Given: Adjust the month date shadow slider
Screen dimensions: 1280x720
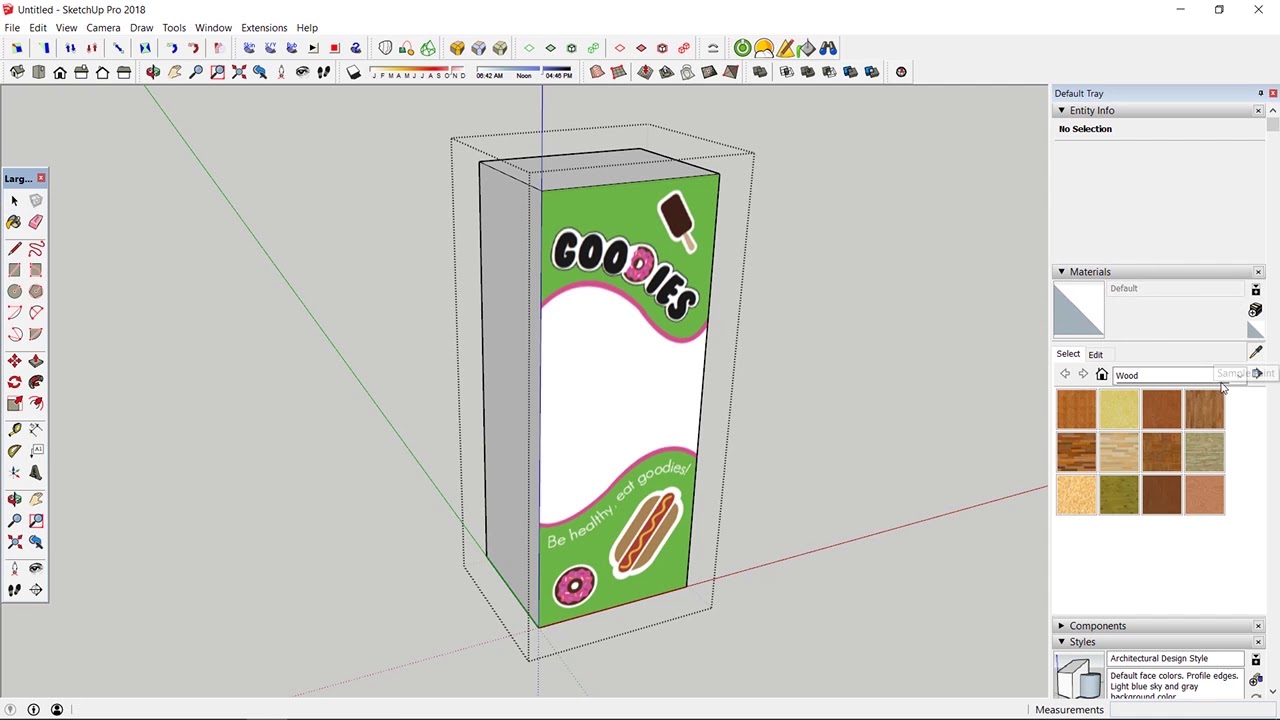Looking at the screenshot, I should [x=417, y=70].
